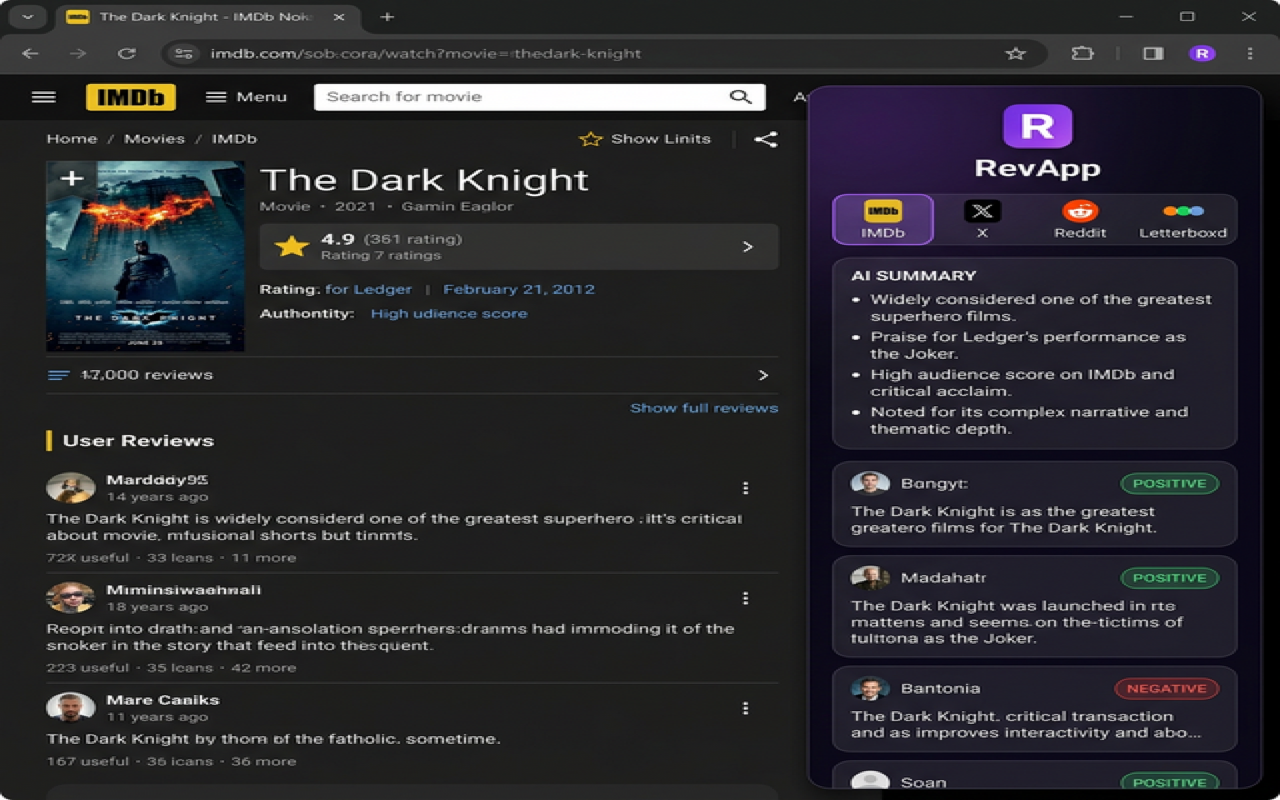Click the reviews list icon beside 17,000 reviews
The width and height of the screenshot is (1280, 800).
(59, 375)
